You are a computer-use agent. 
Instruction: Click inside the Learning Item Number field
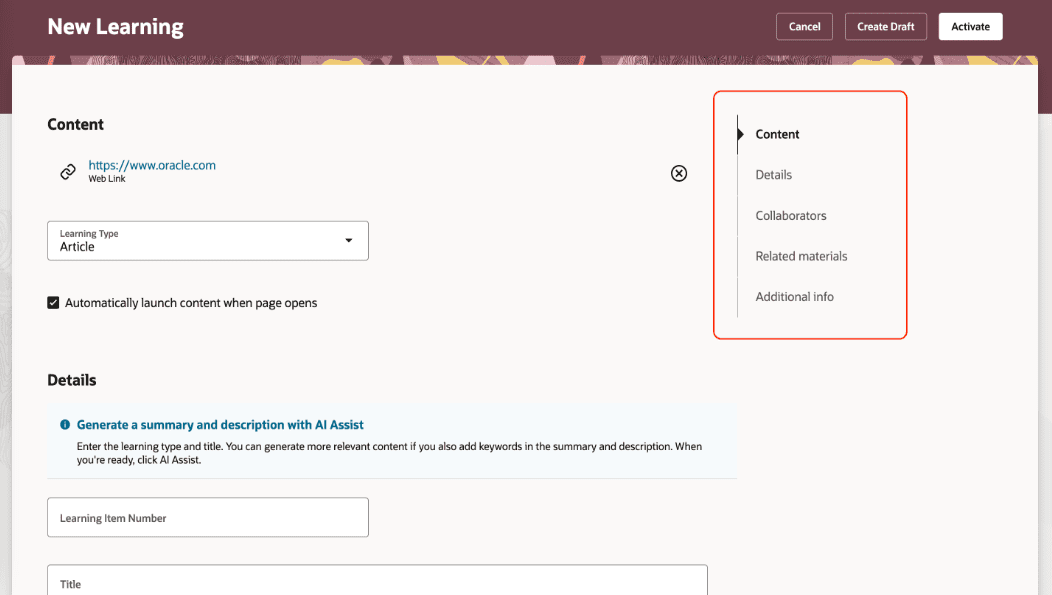(x=207, y=517)
